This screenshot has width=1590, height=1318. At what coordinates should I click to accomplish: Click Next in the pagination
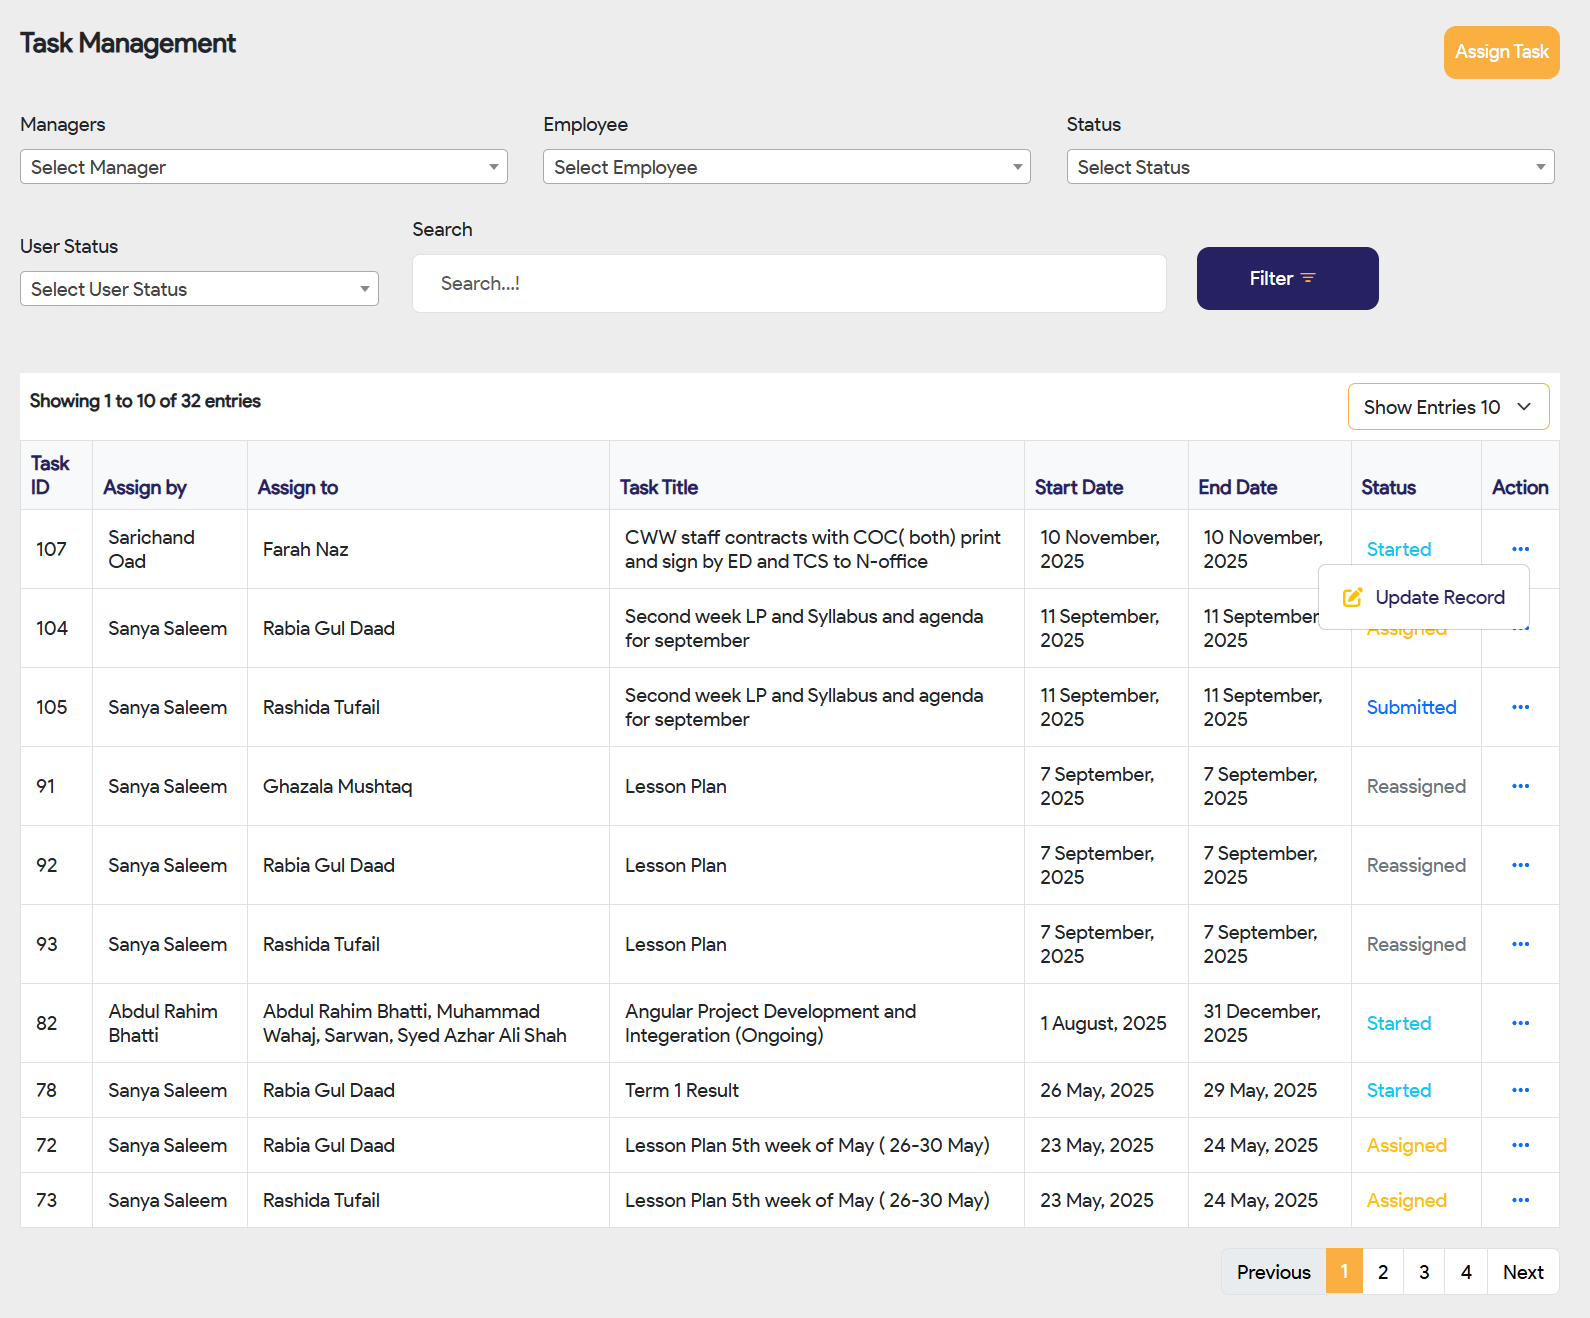[x=1522, y=1272]
